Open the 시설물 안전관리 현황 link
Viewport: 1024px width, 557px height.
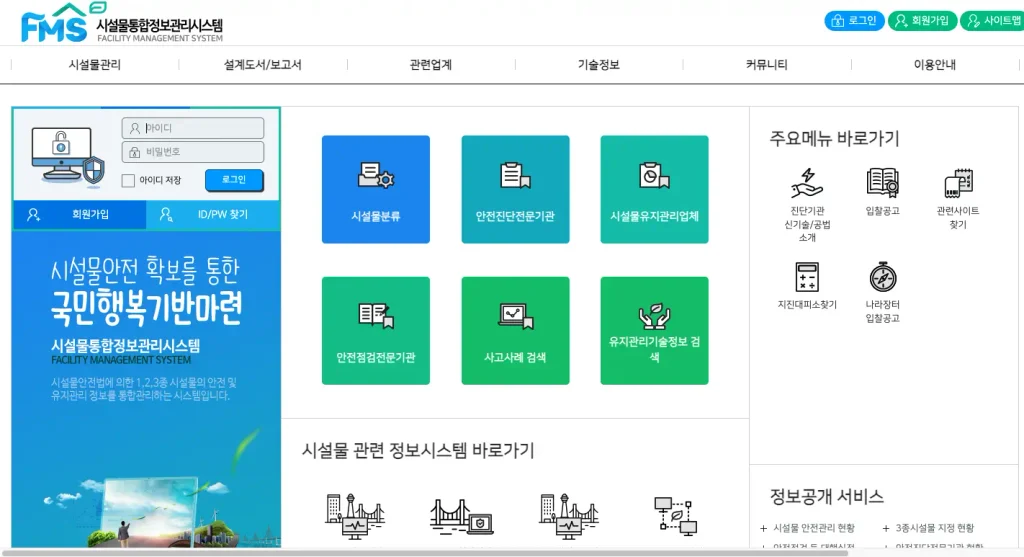(814, 528)
